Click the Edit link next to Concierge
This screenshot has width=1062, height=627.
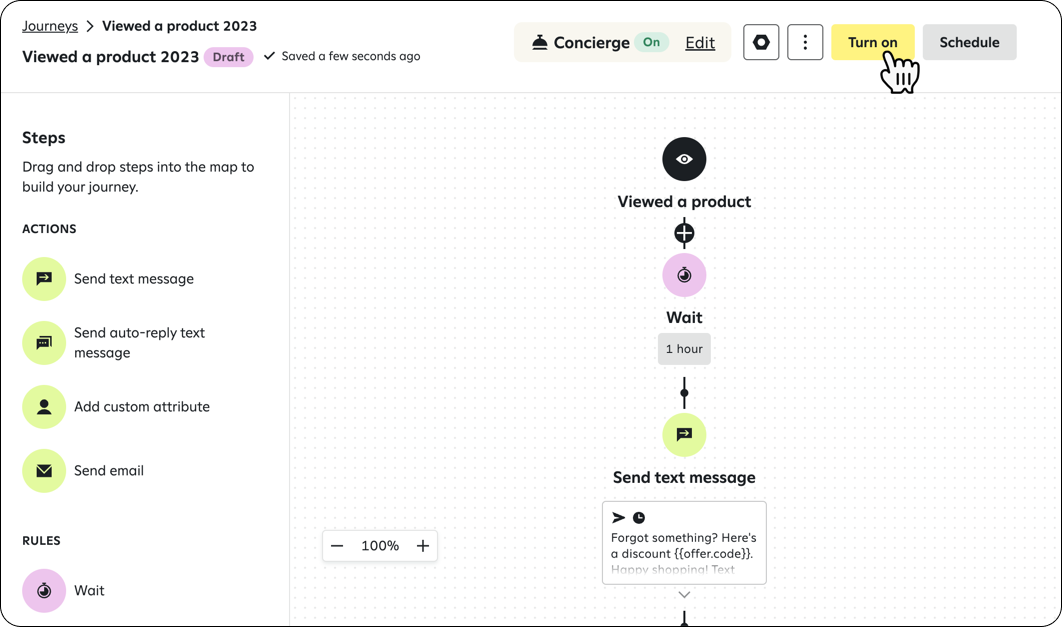tap(700, 42)
